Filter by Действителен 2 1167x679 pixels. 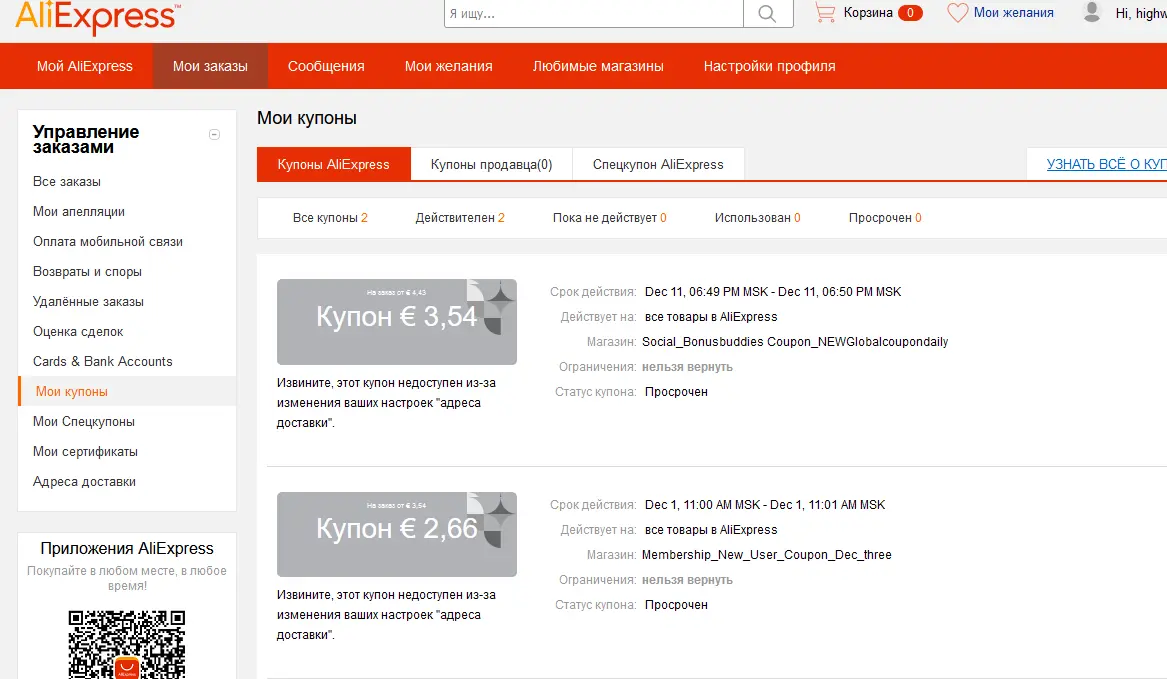(460, 218)
